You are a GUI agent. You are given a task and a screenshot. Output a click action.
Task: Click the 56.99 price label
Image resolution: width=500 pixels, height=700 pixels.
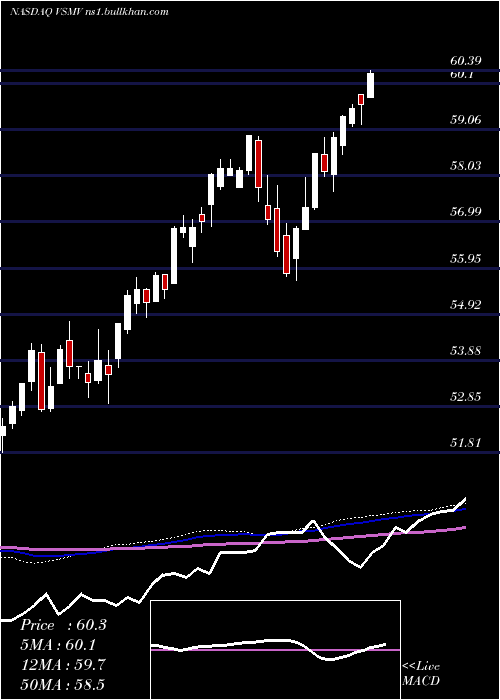tap(467, 212)
